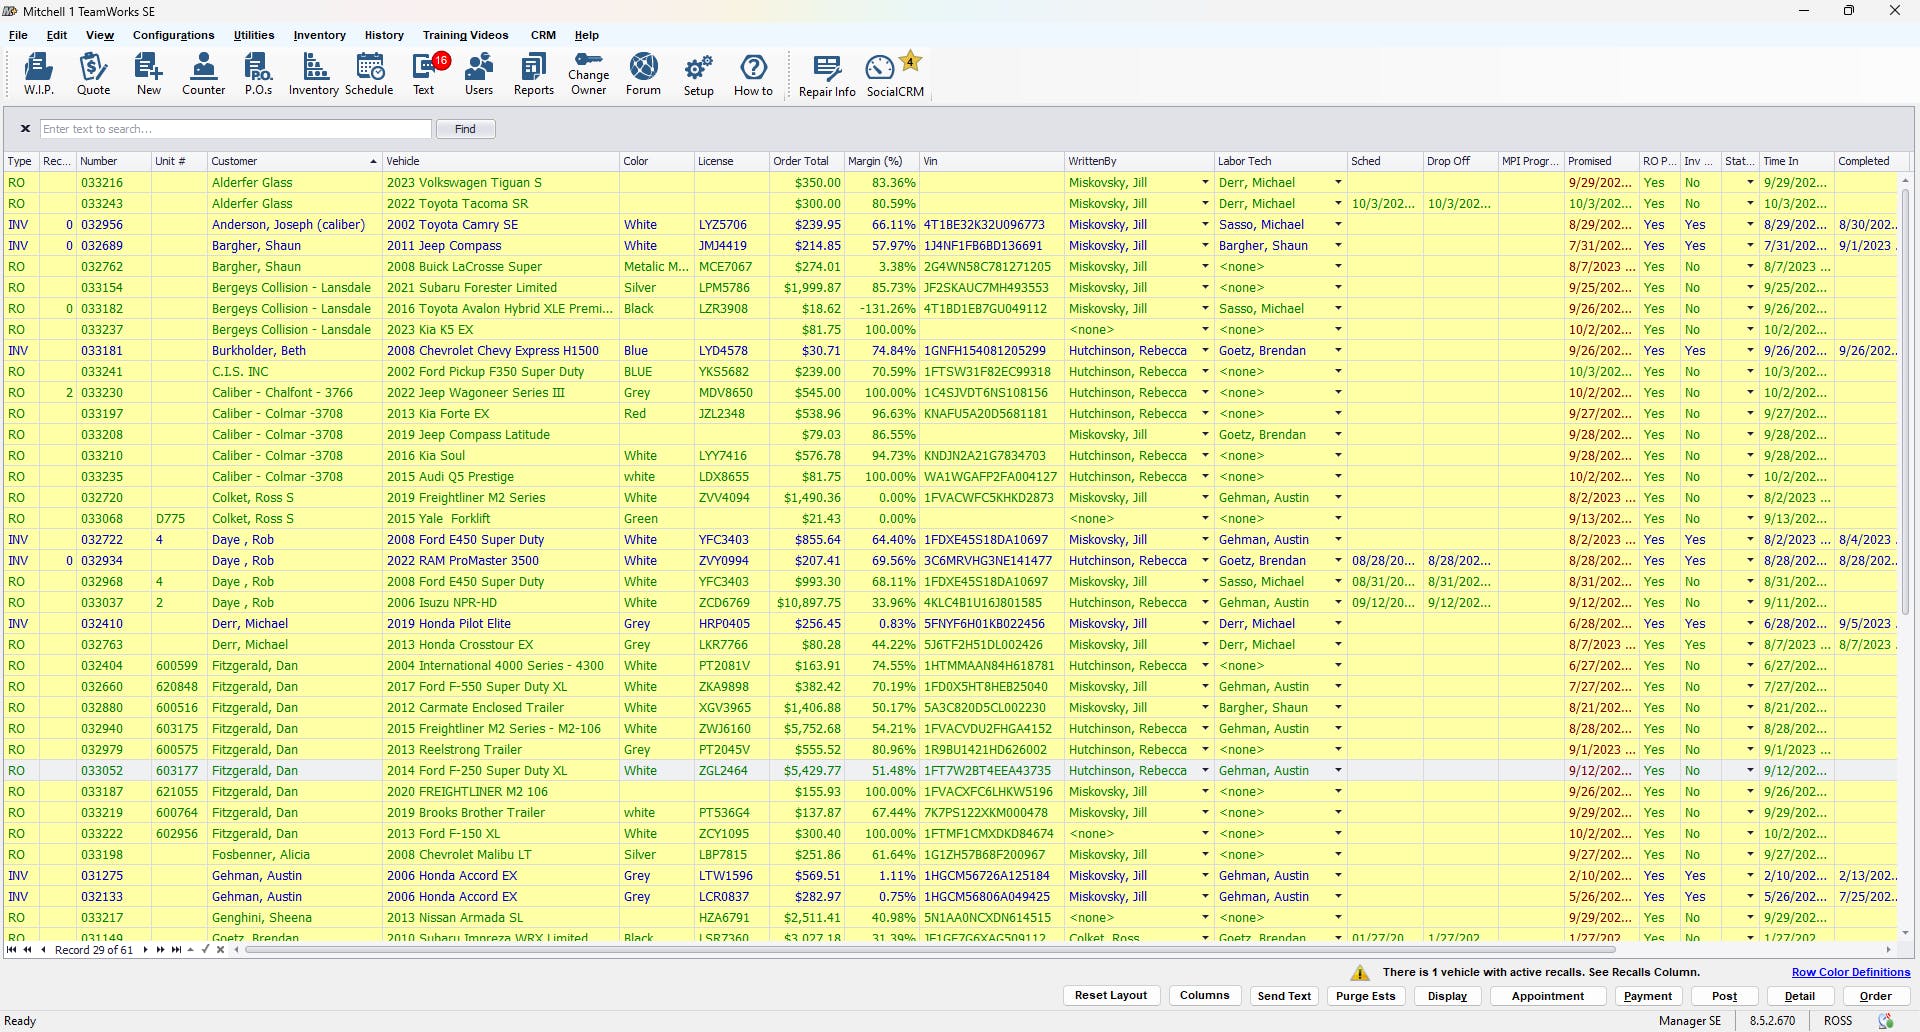Create a new Quote
The width and height of the screenshot is (1920, 1032).
point(93,74)
